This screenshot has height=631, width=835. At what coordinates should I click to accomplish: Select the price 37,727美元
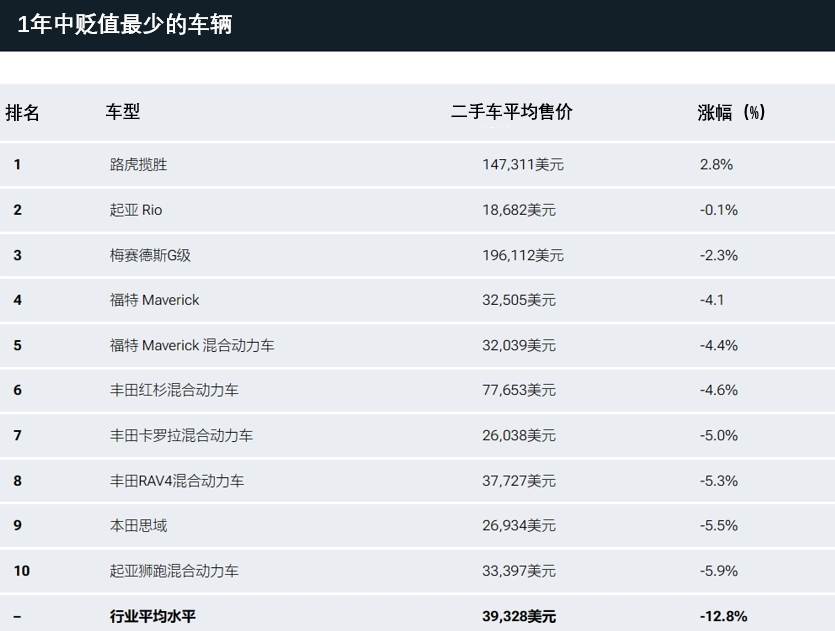click(519, 481)
